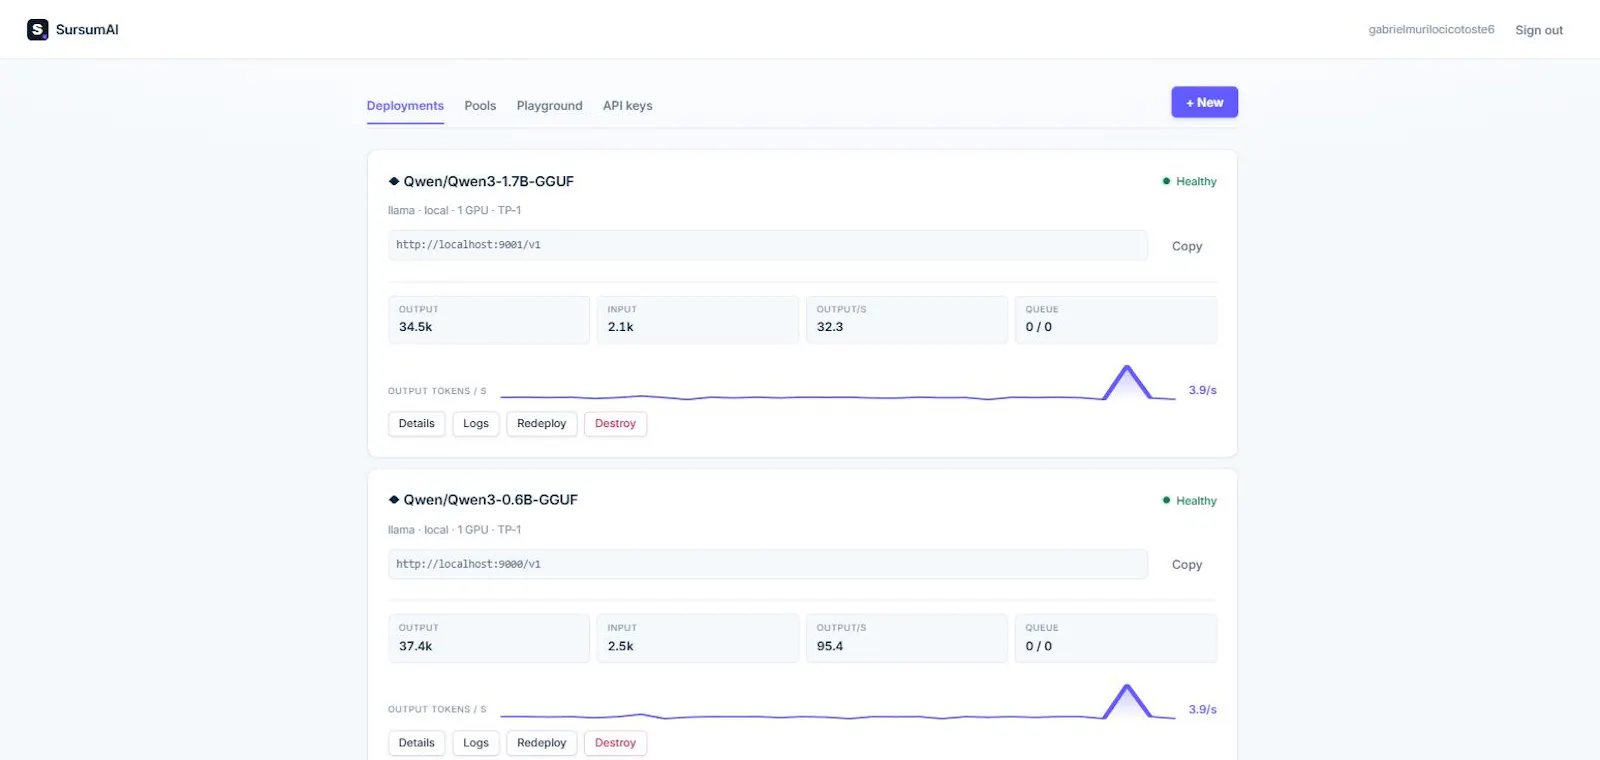Screen dimensions: 1600x760
Task: Click the Qwen/Qwen3-0.6B-GGUF title
Action: [x=490, y=500]
